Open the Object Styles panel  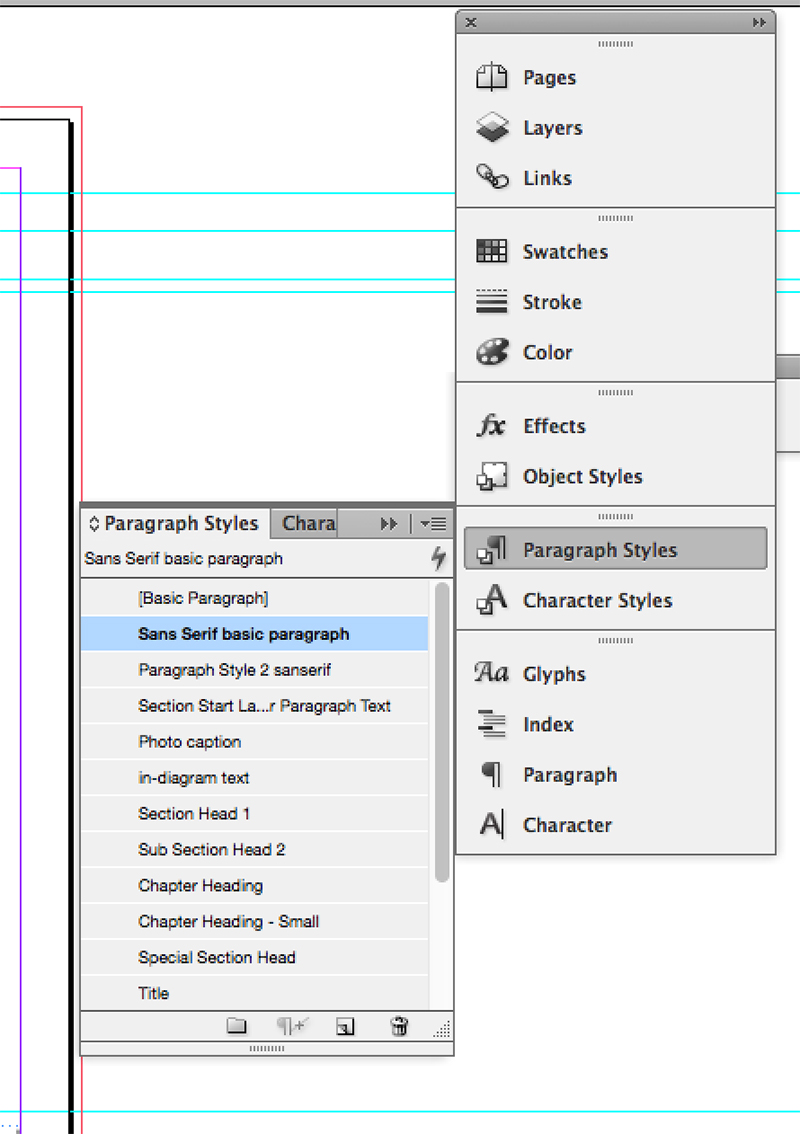582,477
